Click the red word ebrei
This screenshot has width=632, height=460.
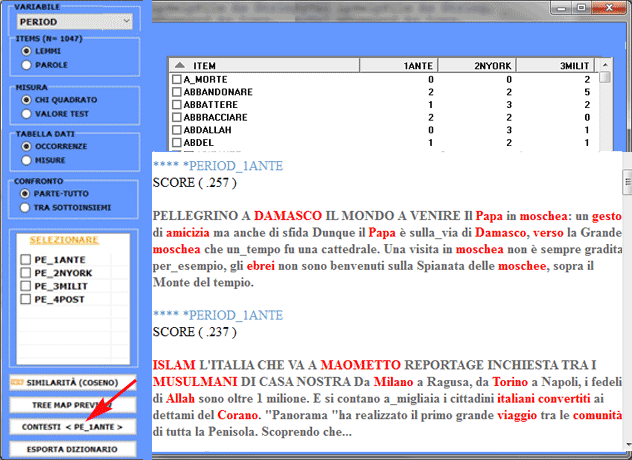[x=261, y=266]
